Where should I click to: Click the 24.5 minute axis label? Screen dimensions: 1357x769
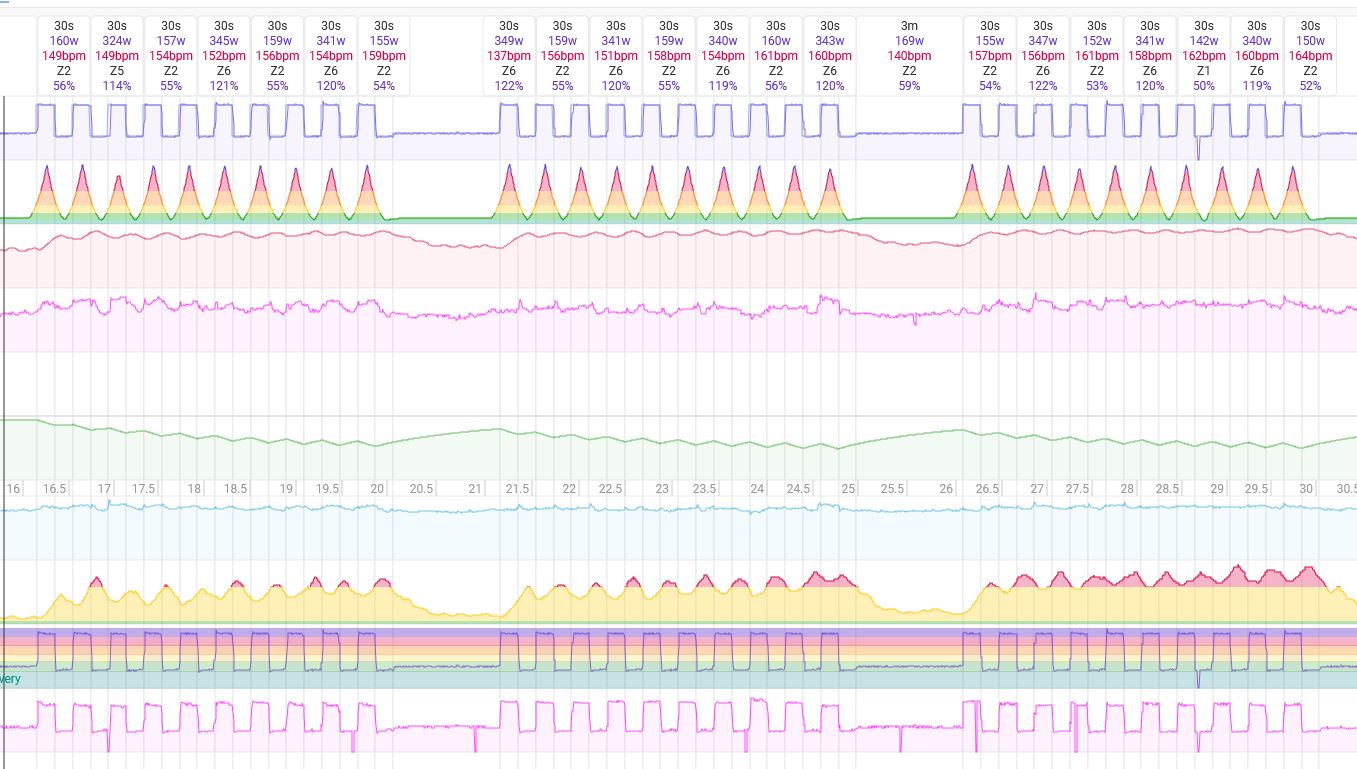(x=798, y=489)
